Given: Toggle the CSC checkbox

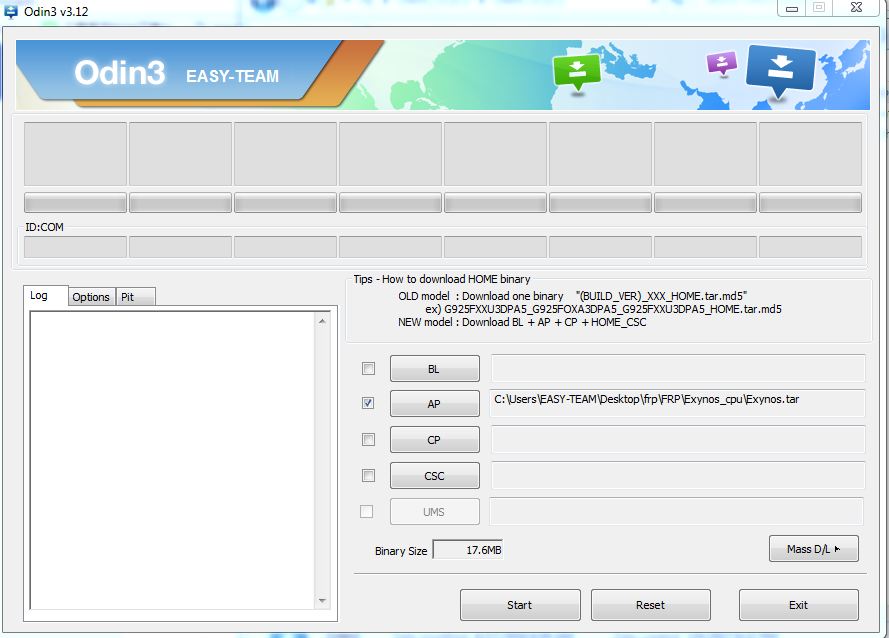Looking at the screenshot, I should pyautogui.click(x=369, y=475).
